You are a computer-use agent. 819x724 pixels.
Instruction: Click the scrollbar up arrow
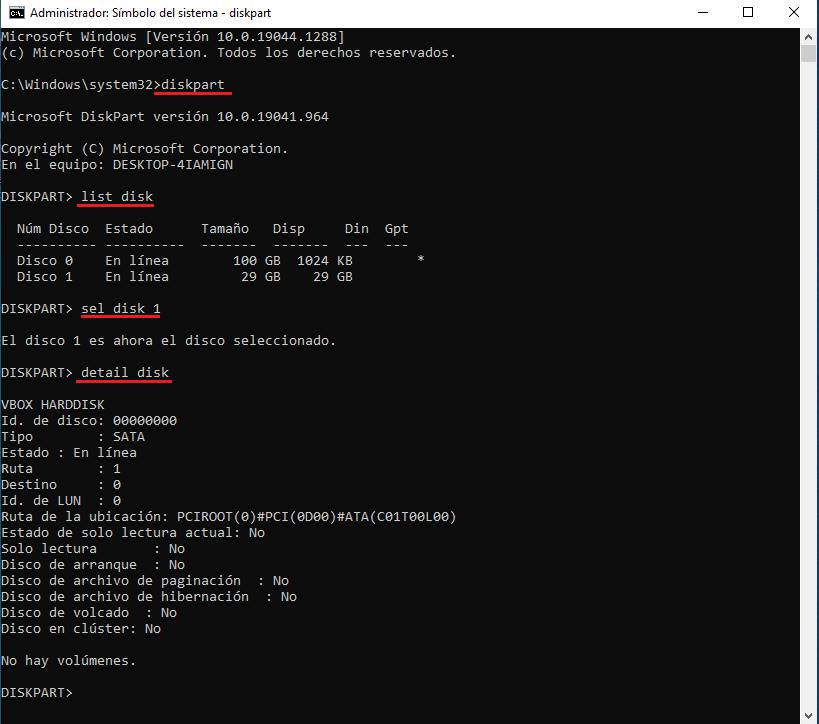pyautogui.click(x=809, y=37)
